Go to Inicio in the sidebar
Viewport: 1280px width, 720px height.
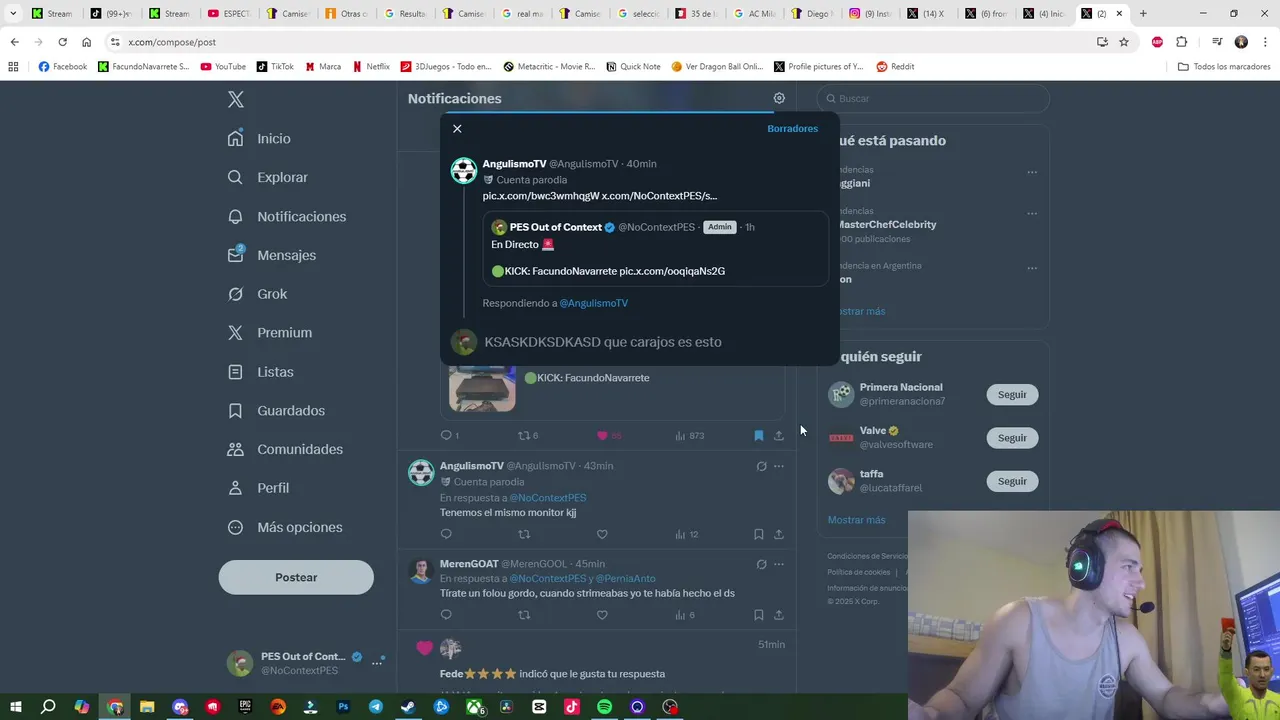(259, 139)
